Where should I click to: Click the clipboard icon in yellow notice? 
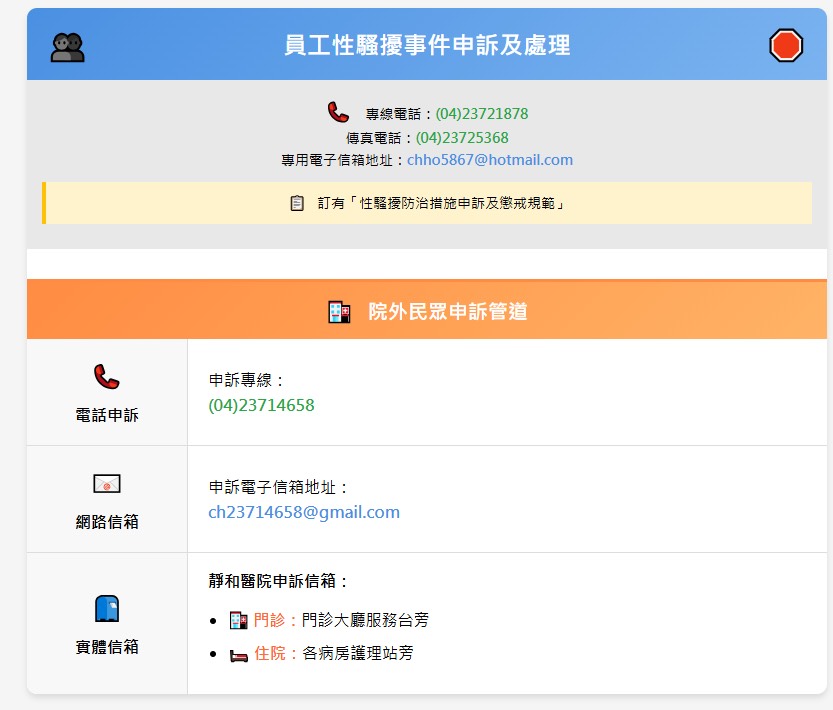297,203
